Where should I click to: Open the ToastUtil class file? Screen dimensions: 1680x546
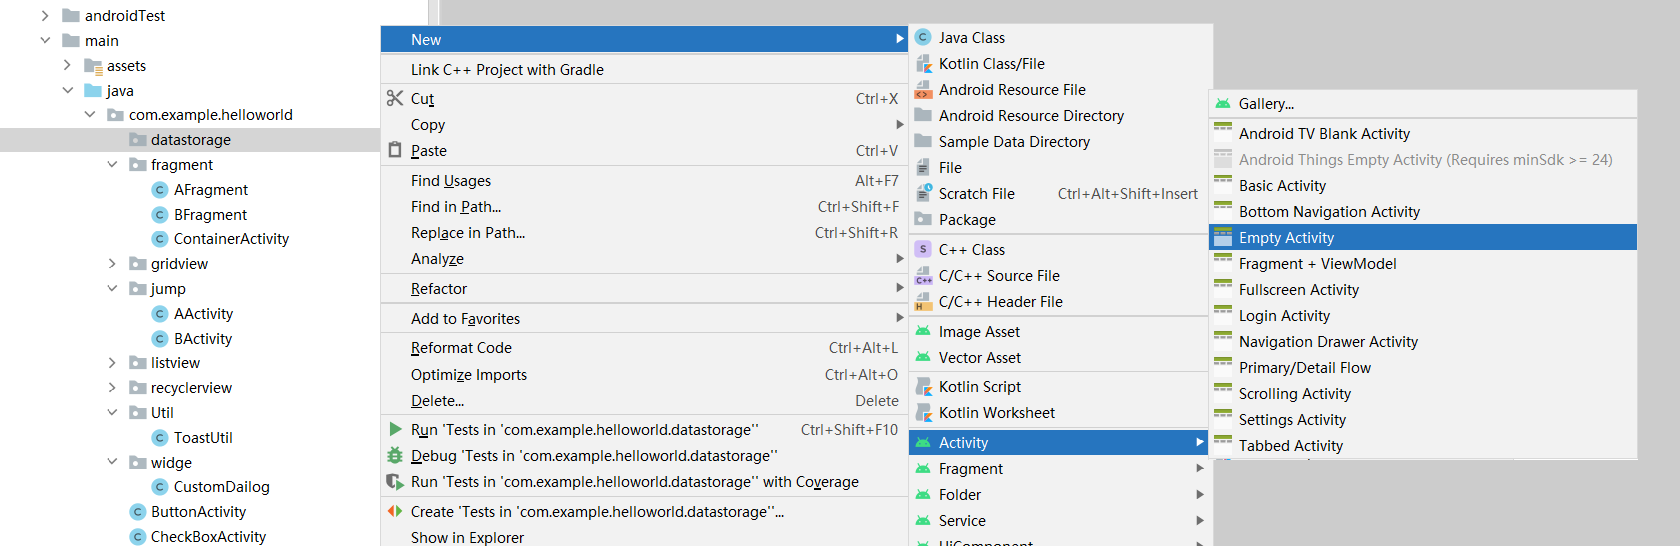pos(203,438)
